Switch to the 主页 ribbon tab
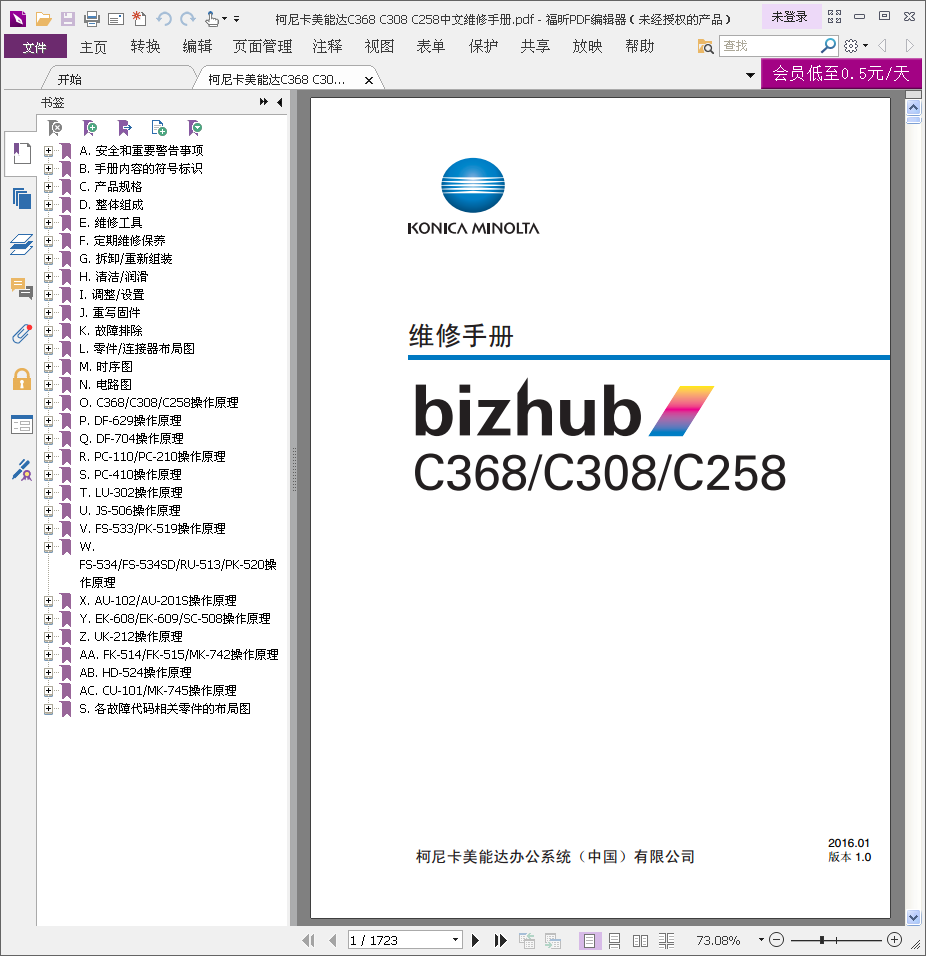The image size is (926, 956). (x=93, y=47)
